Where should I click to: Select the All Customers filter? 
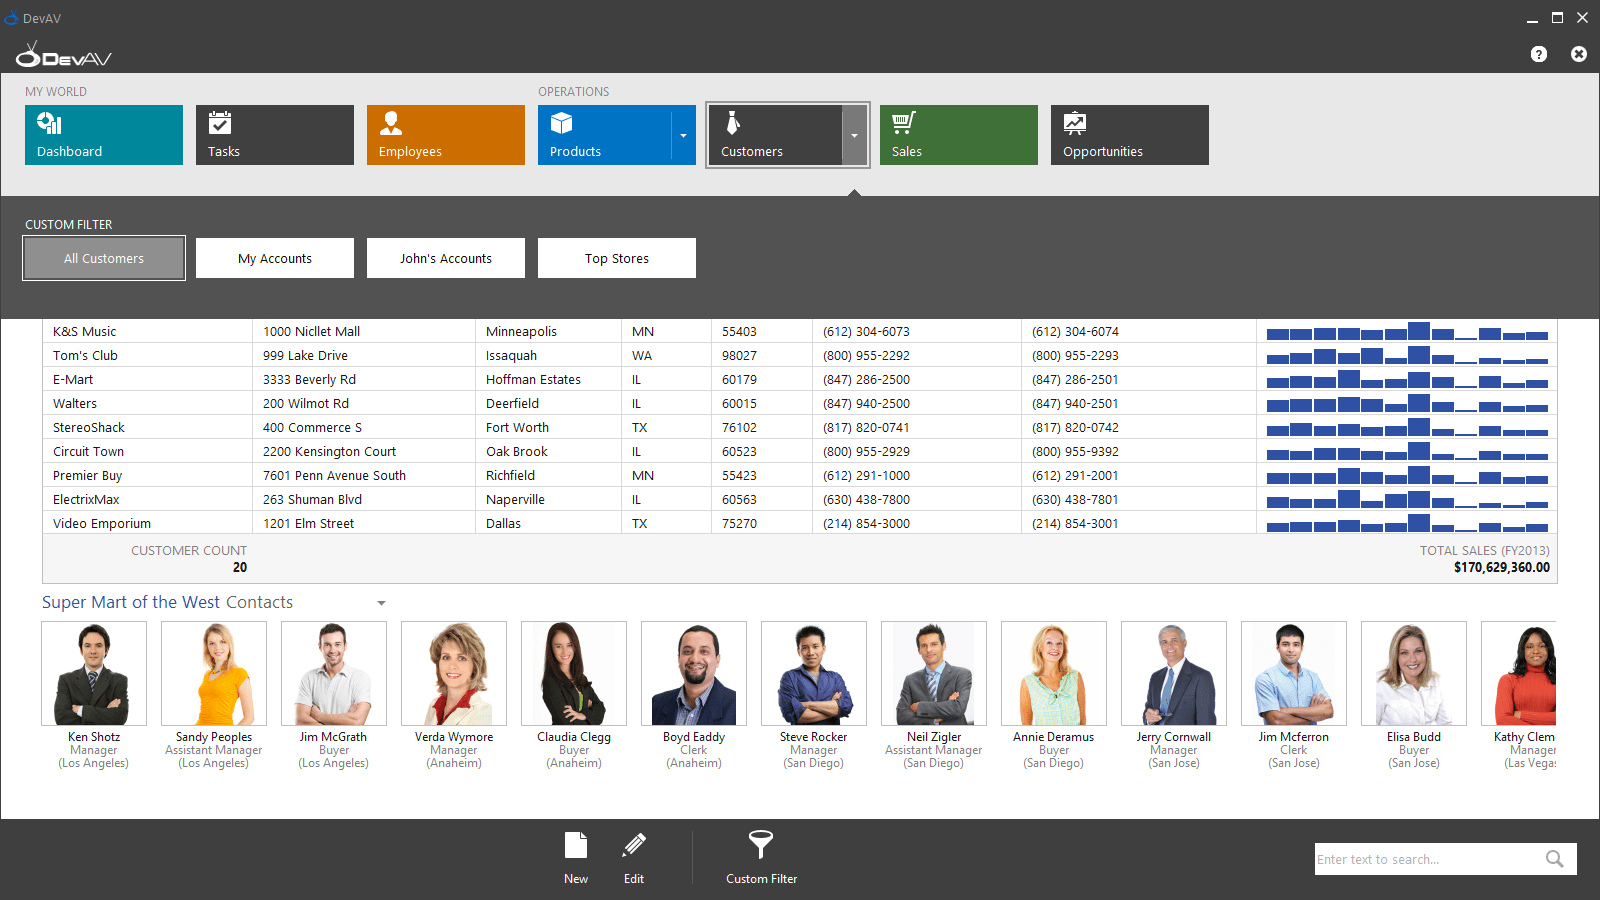[103, 257]
